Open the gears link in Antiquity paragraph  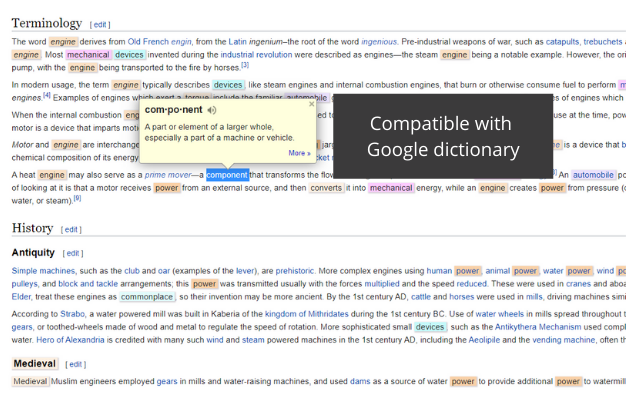pyautogui.click(x=22, y=327)
